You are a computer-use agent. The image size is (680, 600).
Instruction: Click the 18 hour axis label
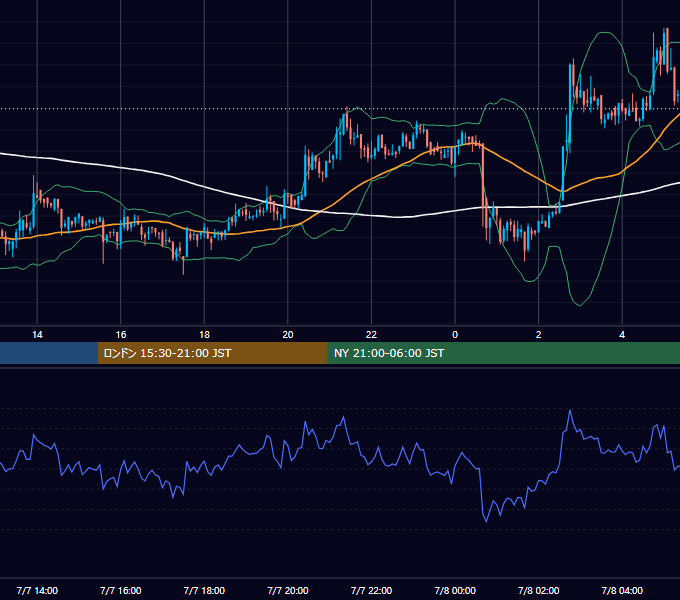(204, 335)
